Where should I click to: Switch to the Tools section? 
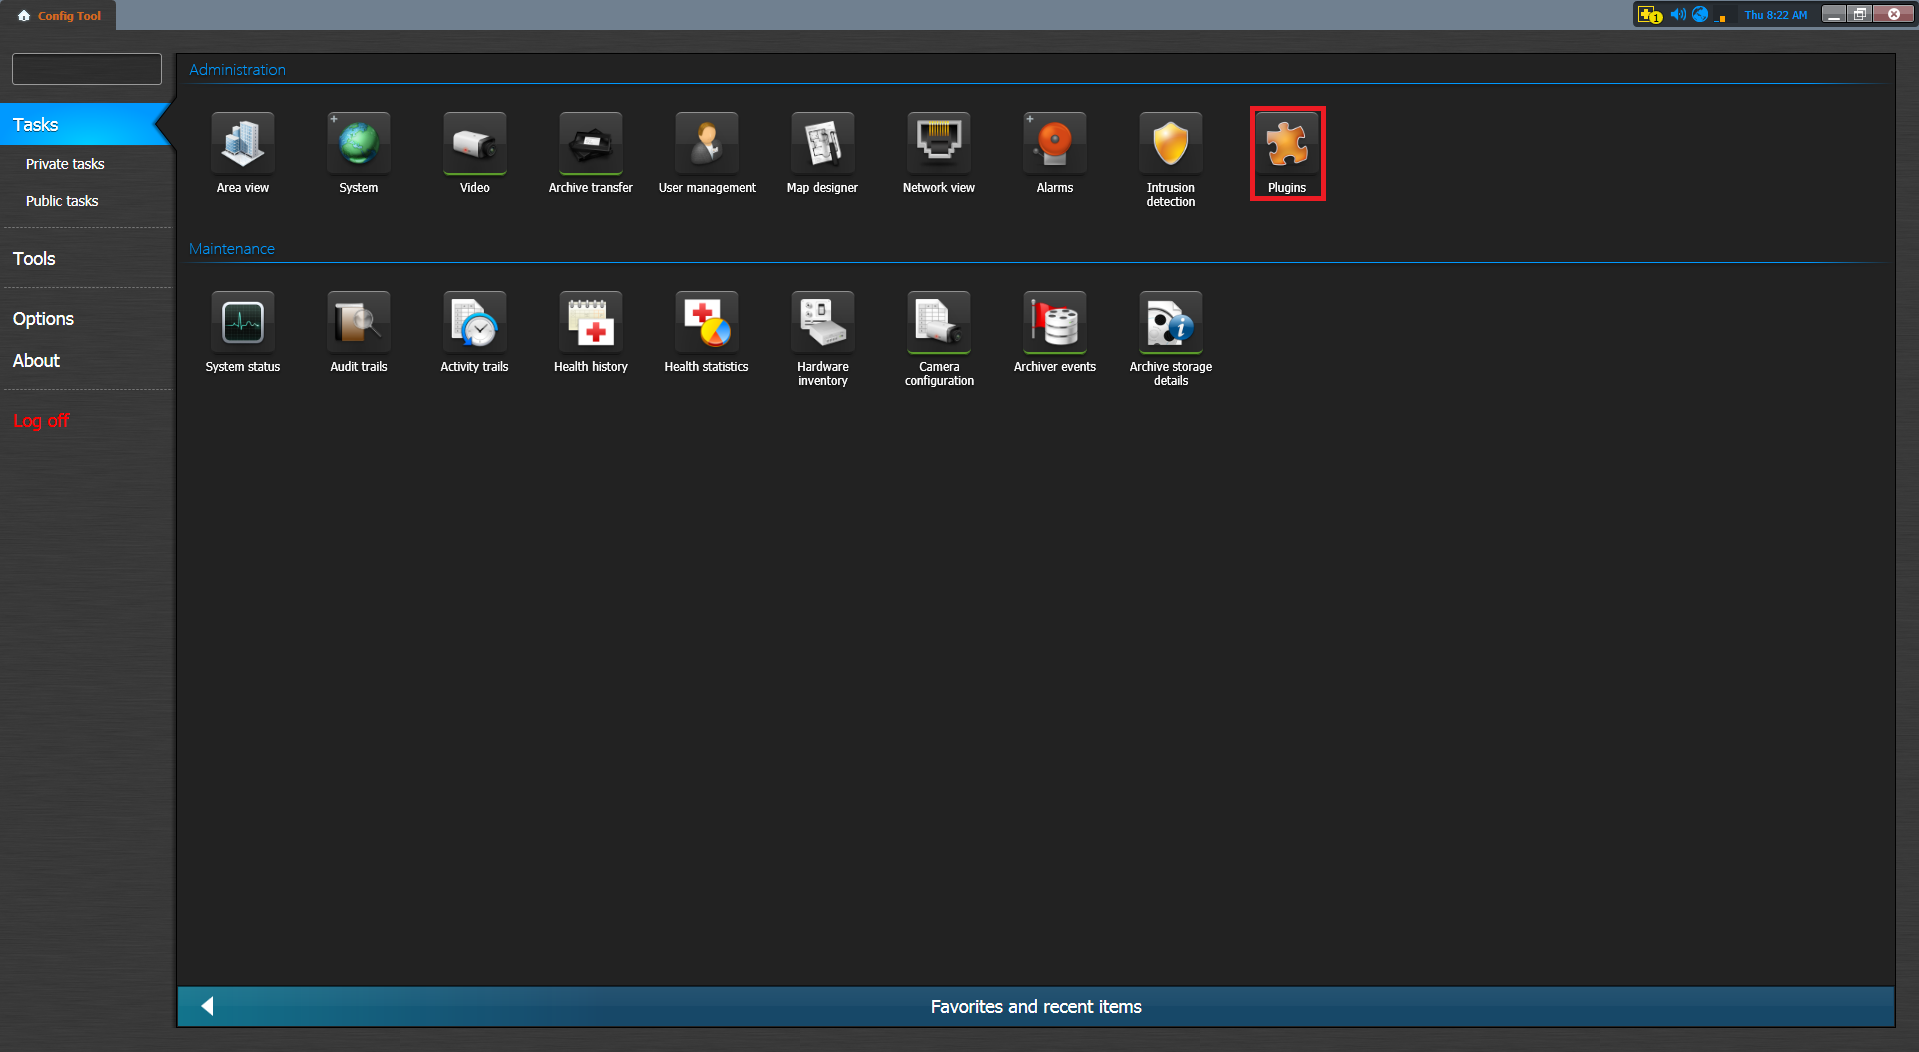[34, 259]
